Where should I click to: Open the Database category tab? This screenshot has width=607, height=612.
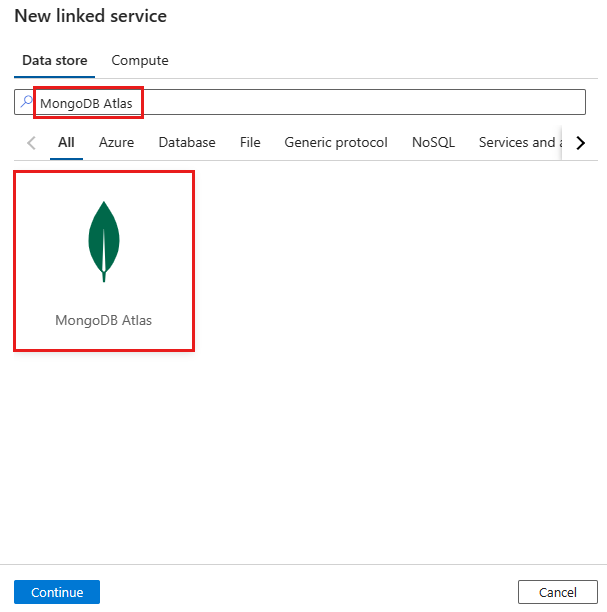pyautogui.click(x=187, y=142)
